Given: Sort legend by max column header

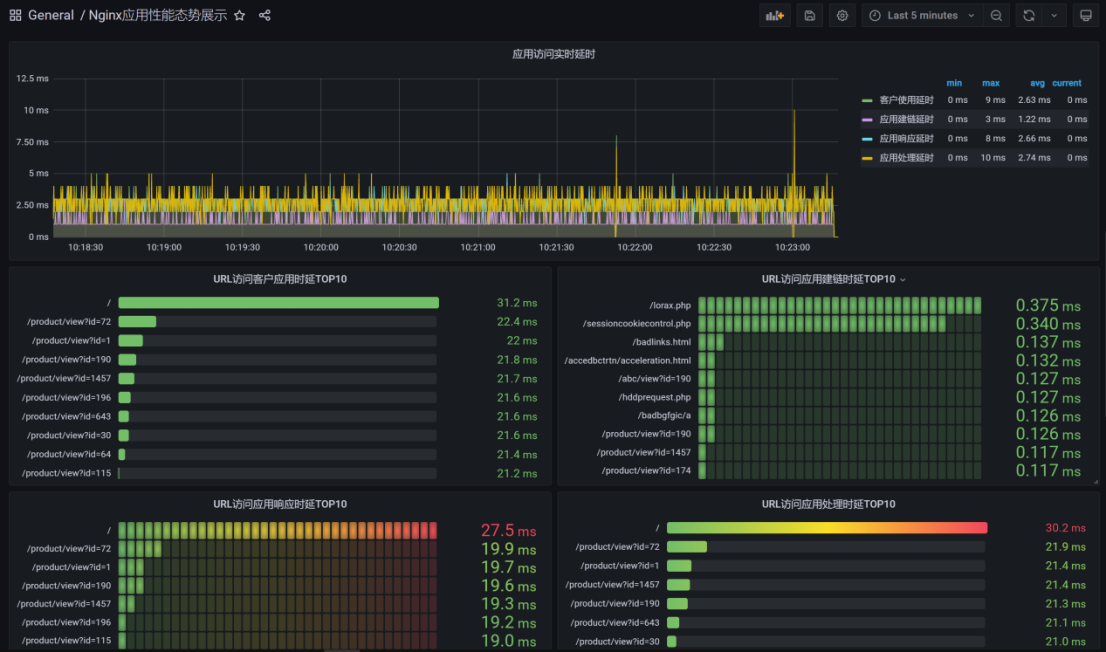Looking at the screenshot, I should pos(991,83).
